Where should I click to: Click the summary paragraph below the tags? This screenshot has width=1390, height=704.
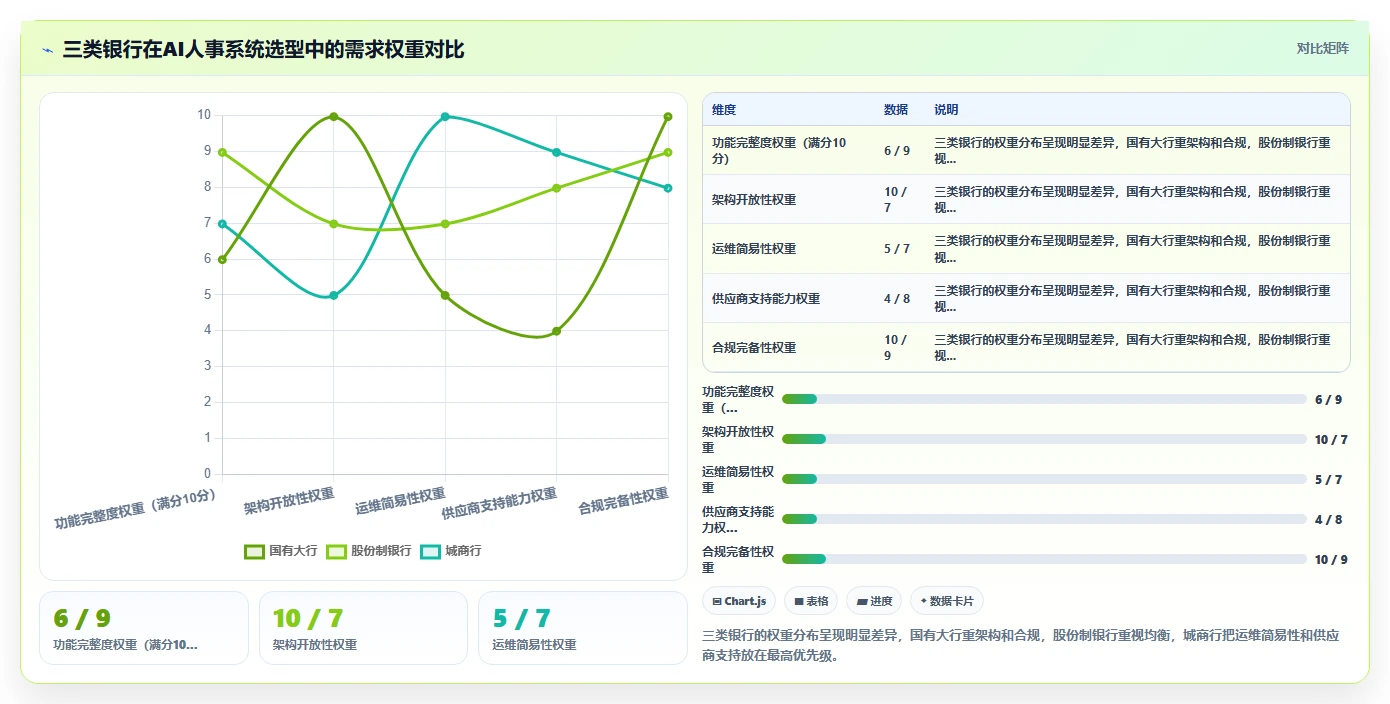point(1021,645)
